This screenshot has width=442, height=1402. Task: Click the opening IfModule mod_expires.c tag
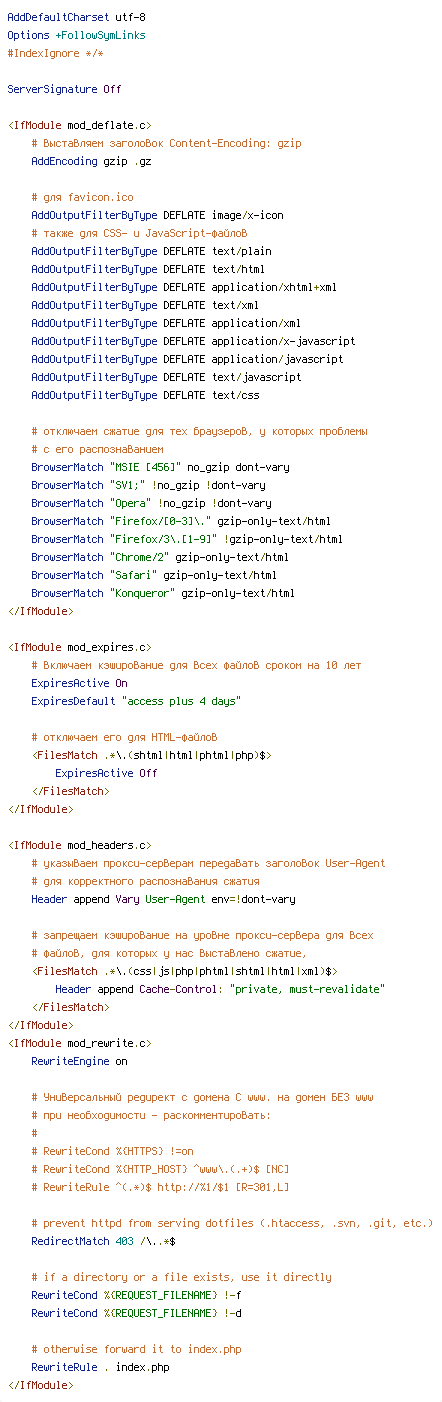pyautogui.click(x=79, y=647)
